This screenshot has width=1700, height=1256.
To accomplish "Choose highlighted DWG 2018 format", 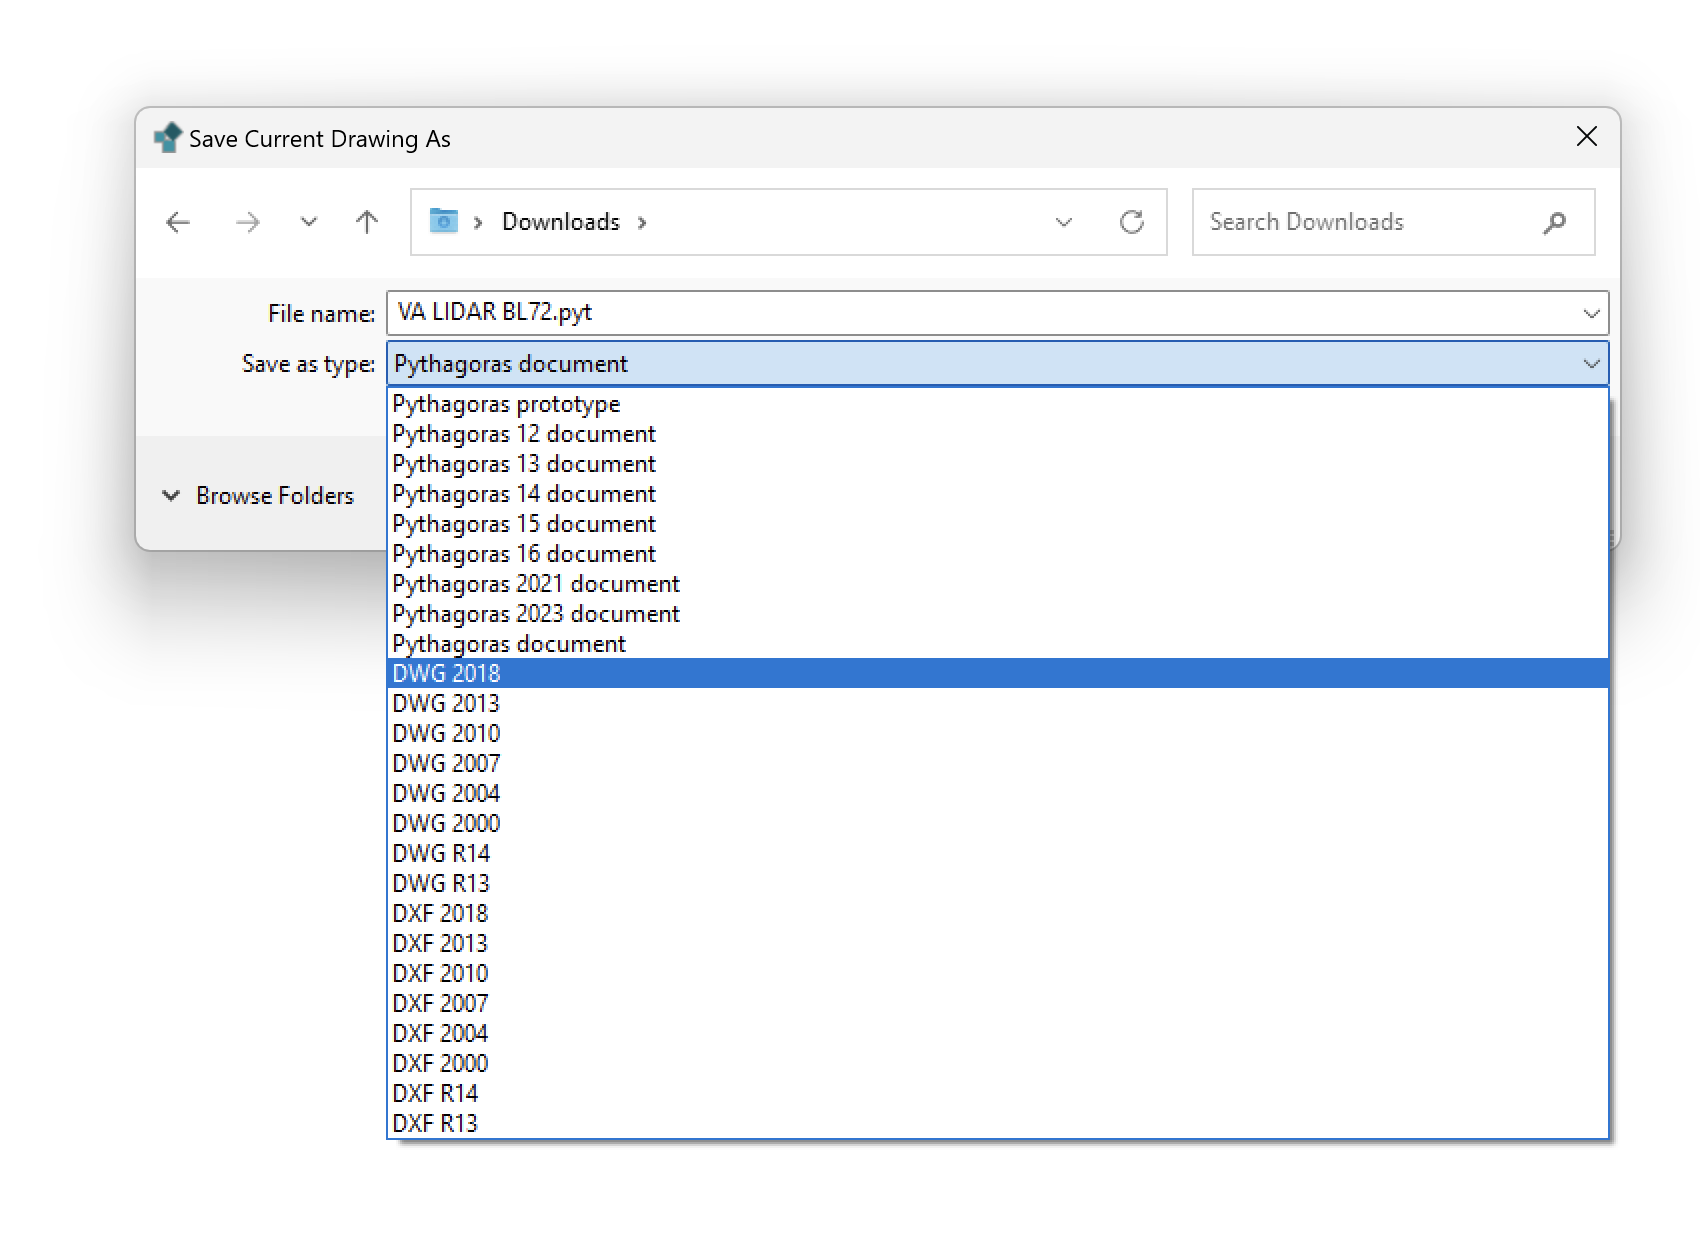I will [x=998, y=674].
